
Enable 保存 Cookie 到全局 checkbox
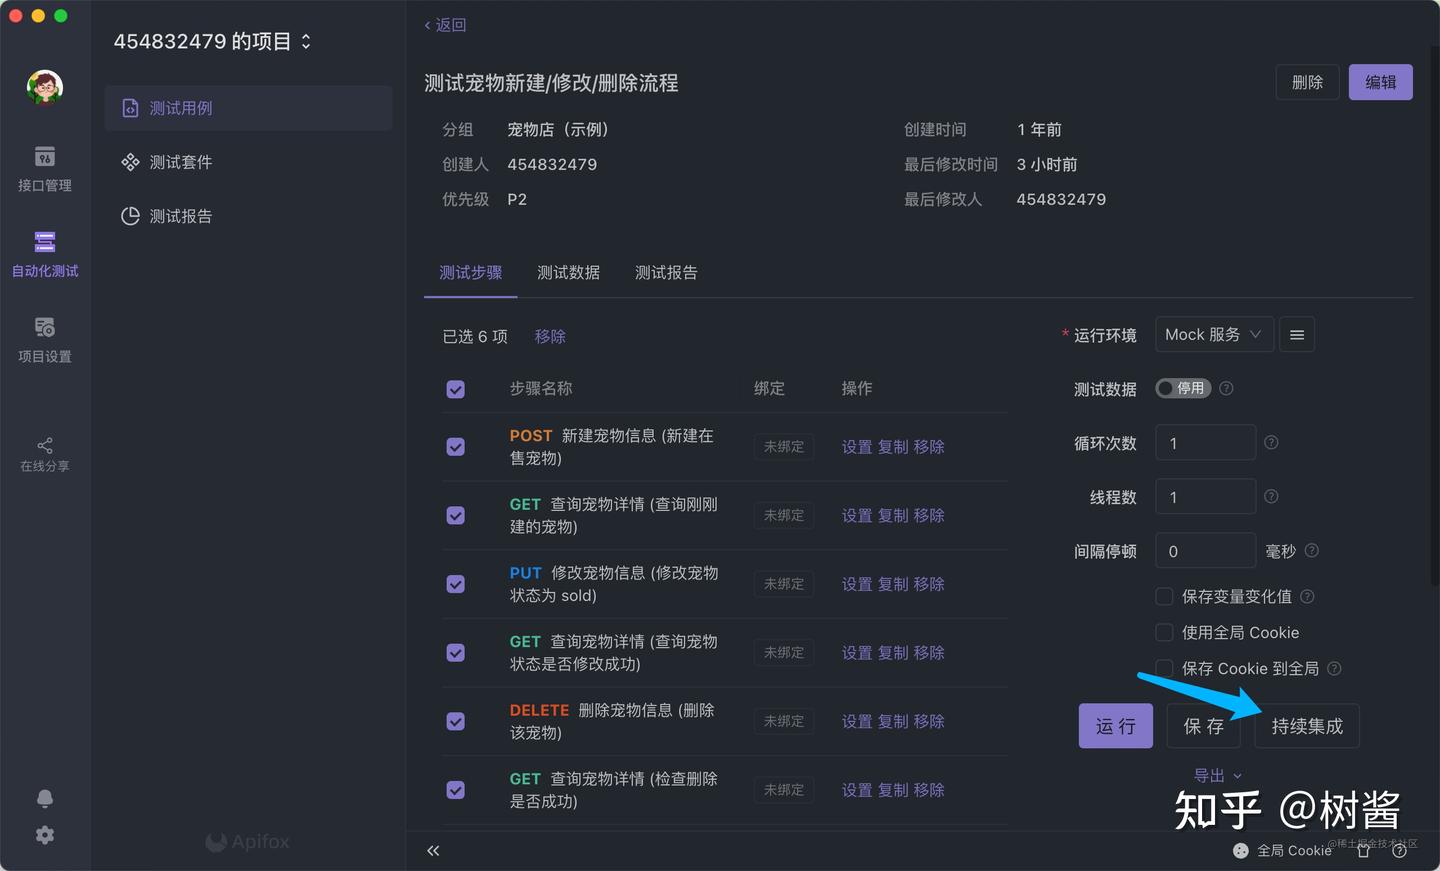(x=1164, y=668)
